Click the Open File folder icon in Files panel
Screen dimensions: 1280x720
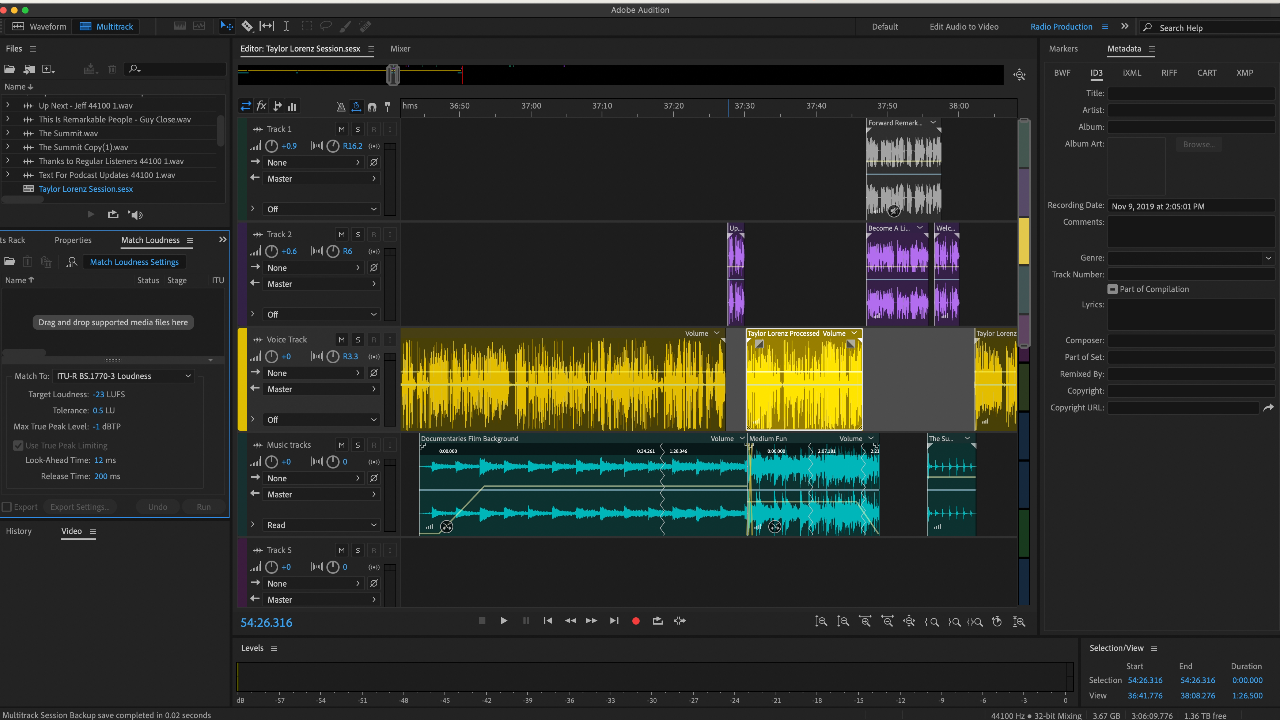10,69
